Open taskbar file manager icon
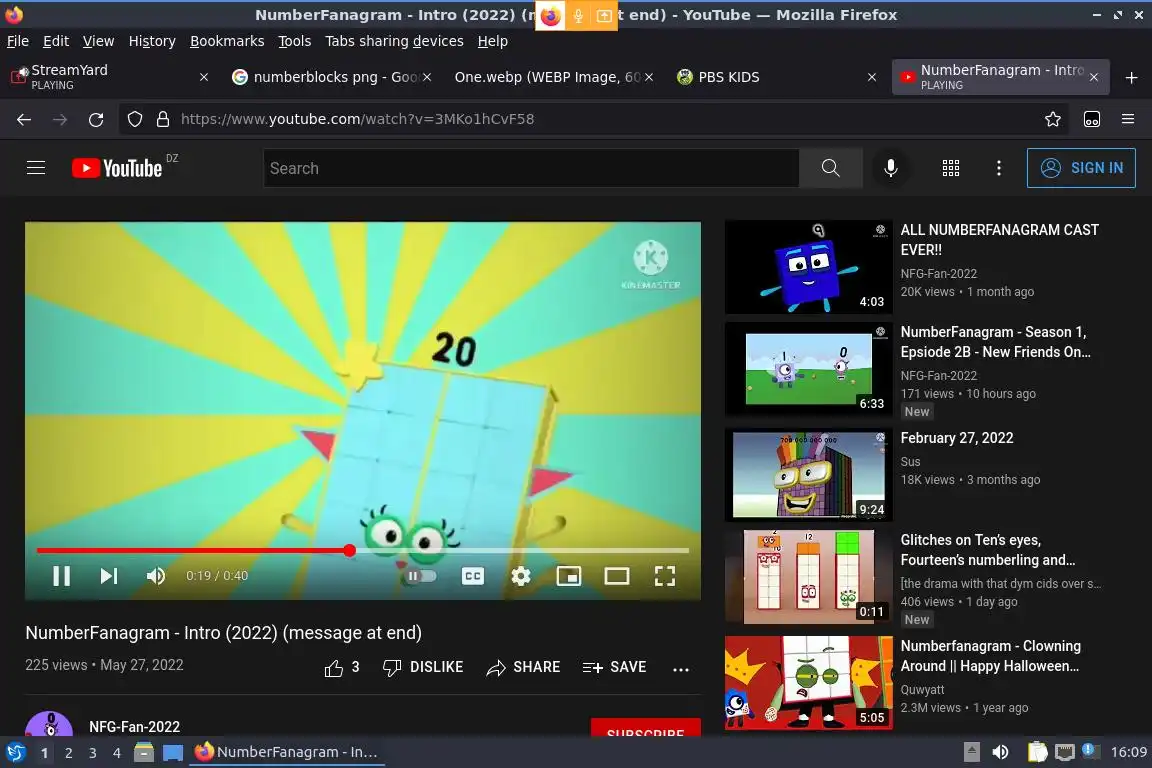The width and height of the screenshot is (1152, 768). coord(144,753)
